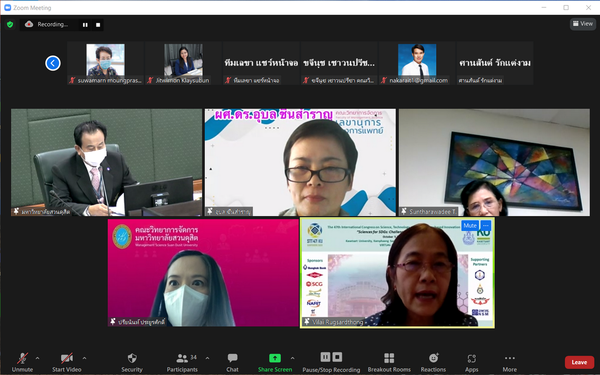Select the ศานสันต์ รักแต่งาม participant tile
The image size is (600, 375).
pos(495,63)
